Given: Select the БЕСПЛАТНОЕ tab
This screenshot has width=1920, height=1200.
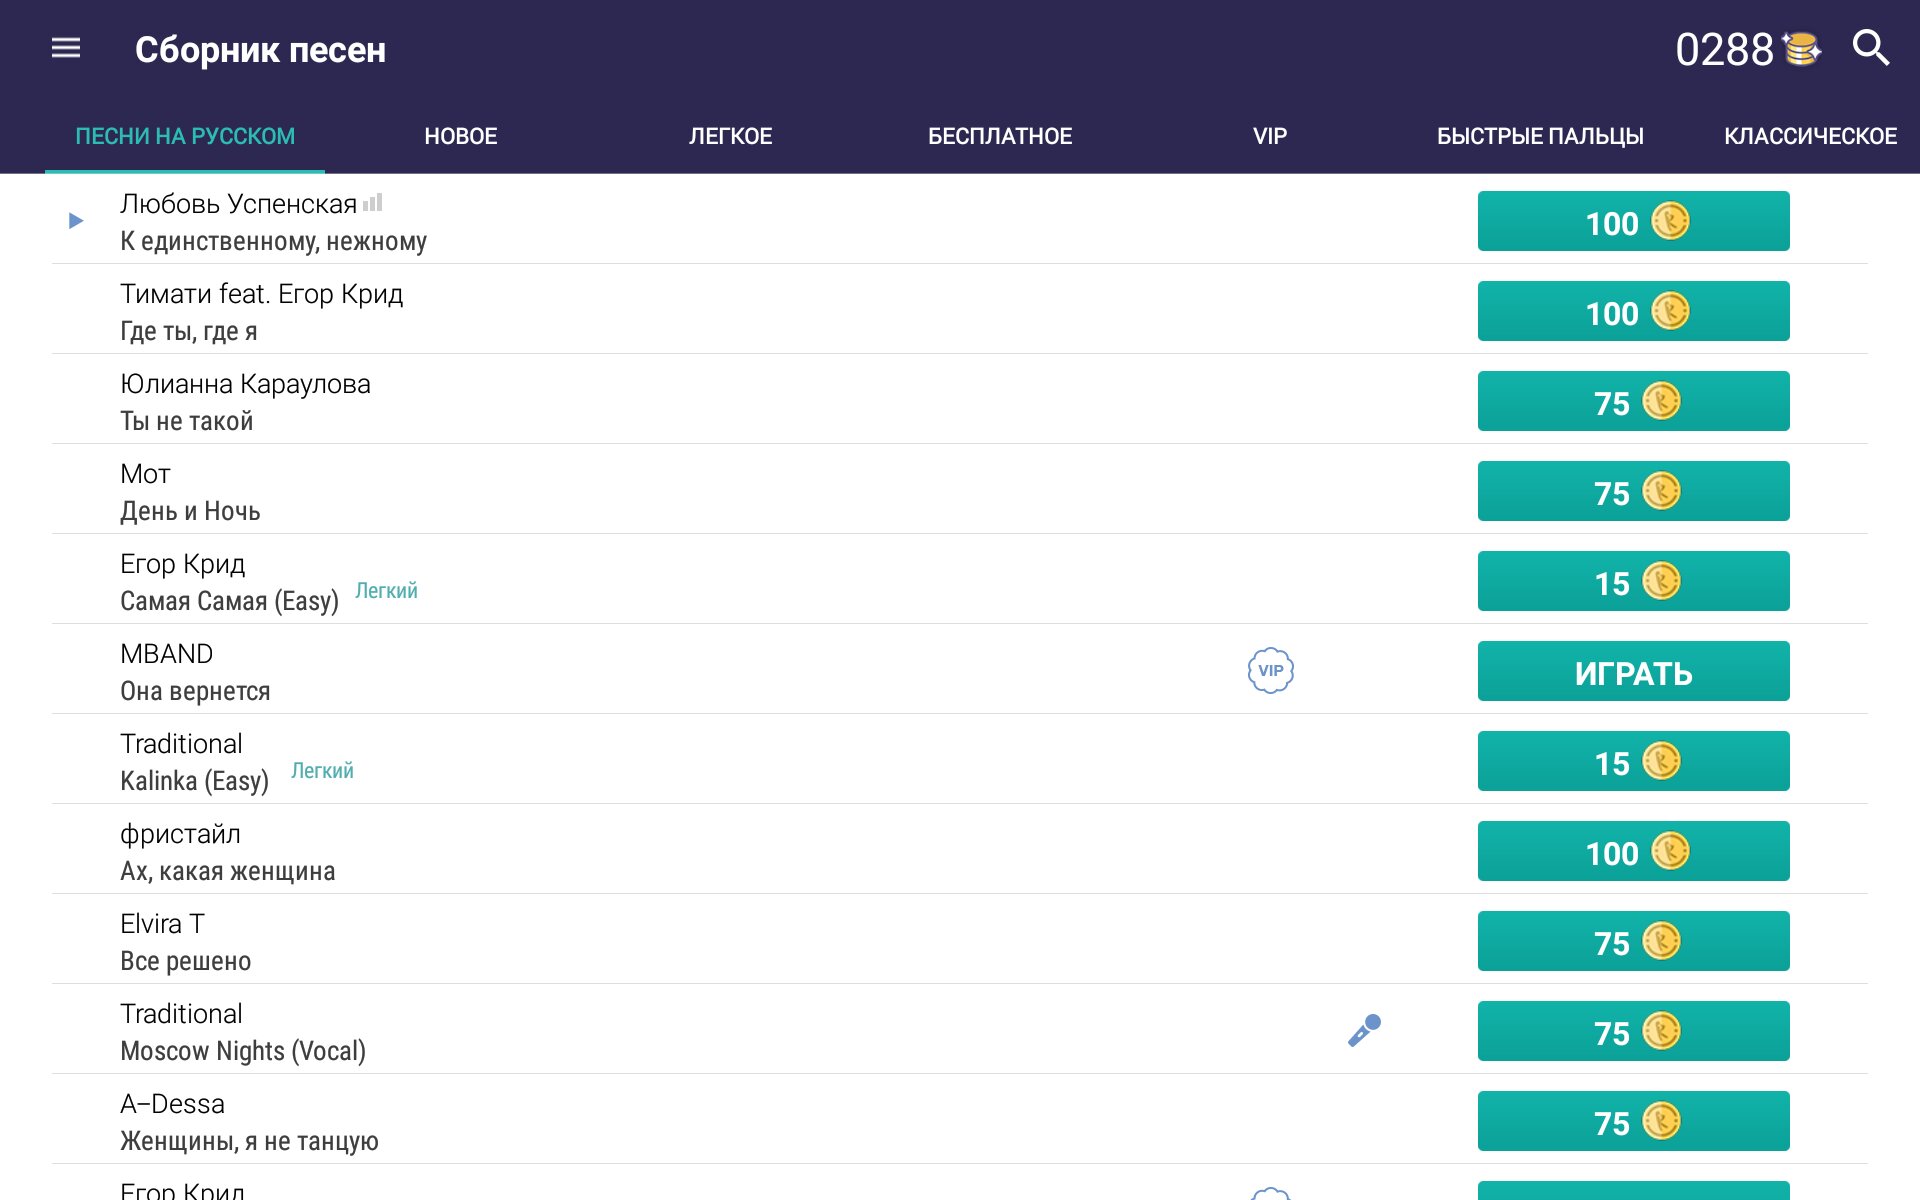Looking at the screenshot, I should (1000, 136).
